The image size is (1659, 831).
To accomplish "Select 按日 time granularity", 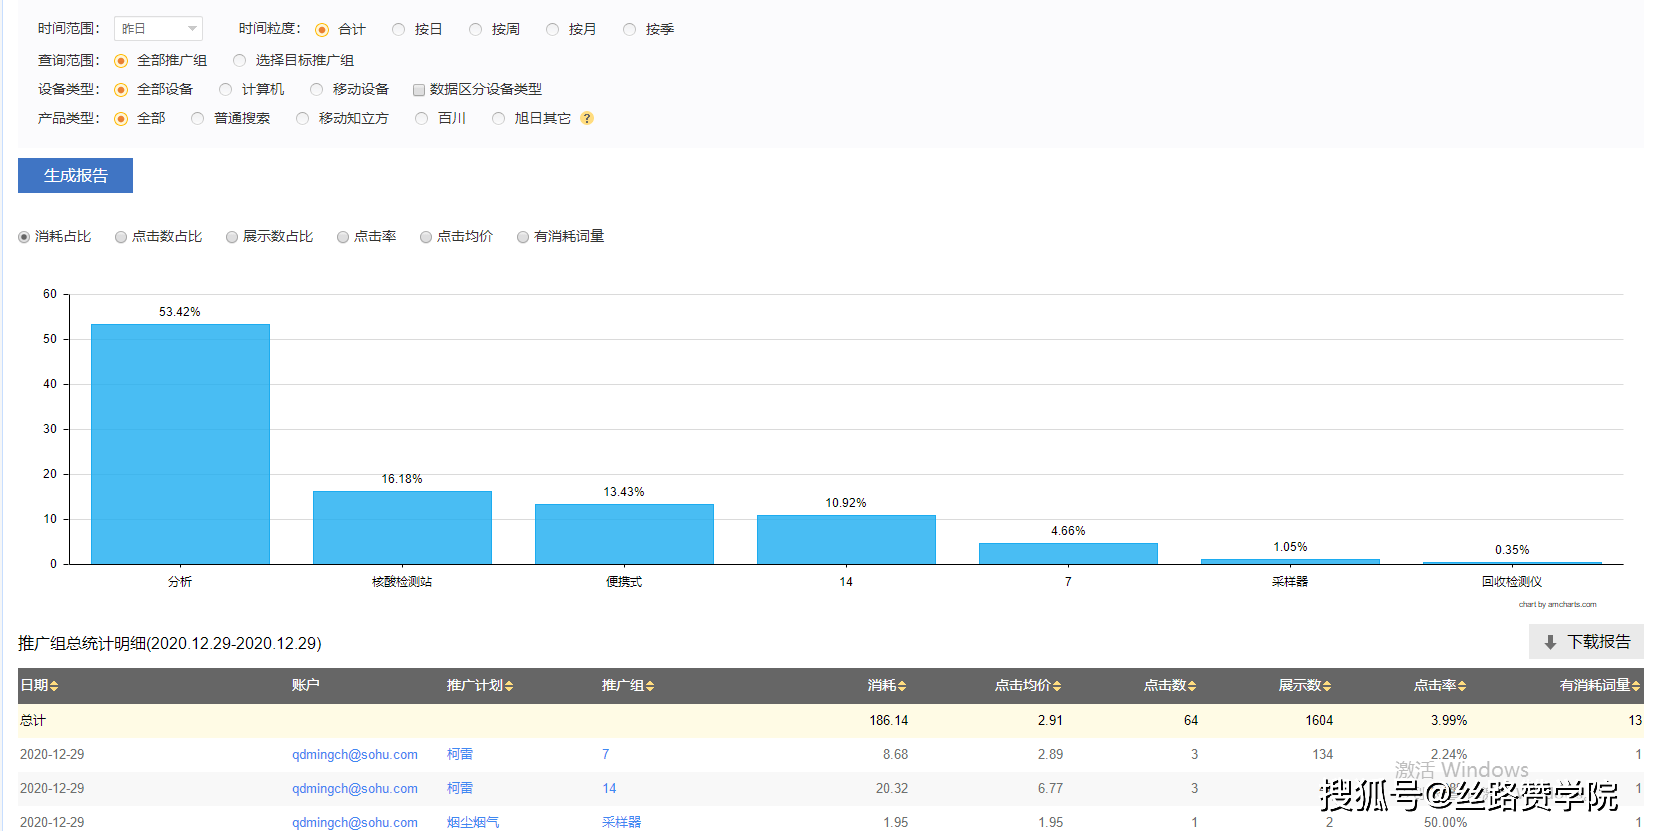I will pos(398,30).
